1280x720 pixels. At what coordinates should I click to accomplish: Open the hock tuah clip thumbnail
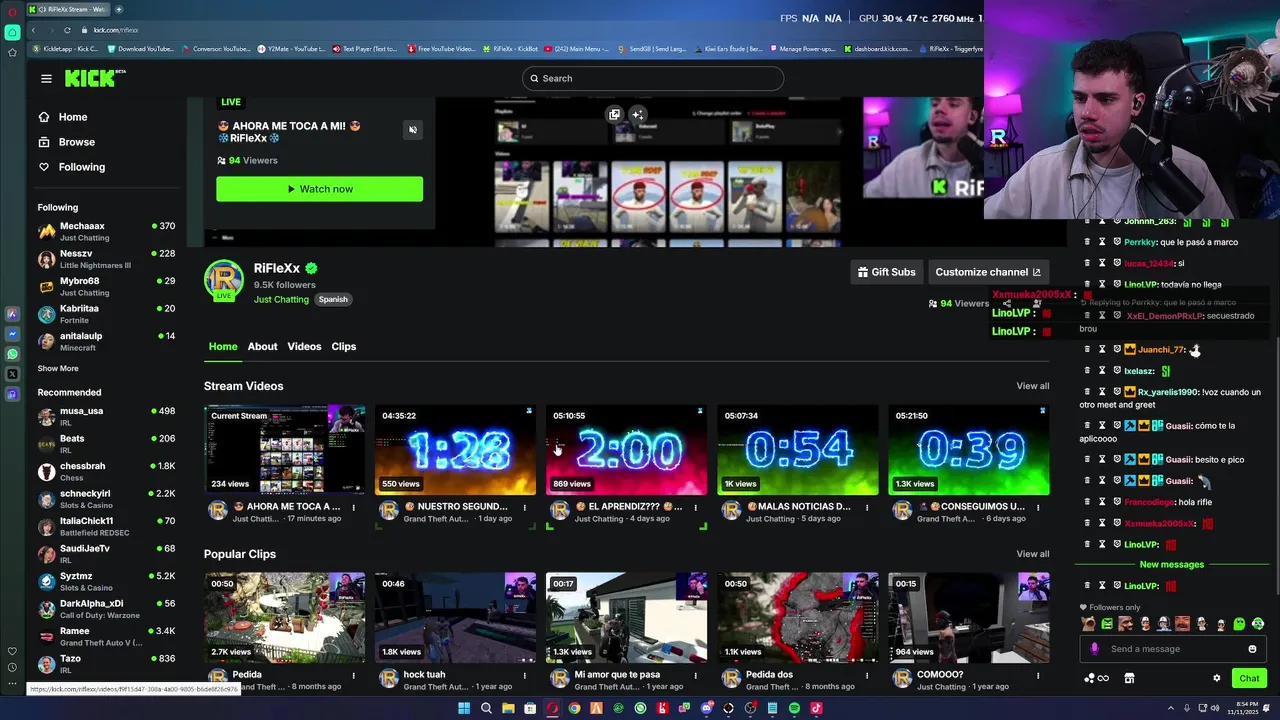(x=456, y=617)
